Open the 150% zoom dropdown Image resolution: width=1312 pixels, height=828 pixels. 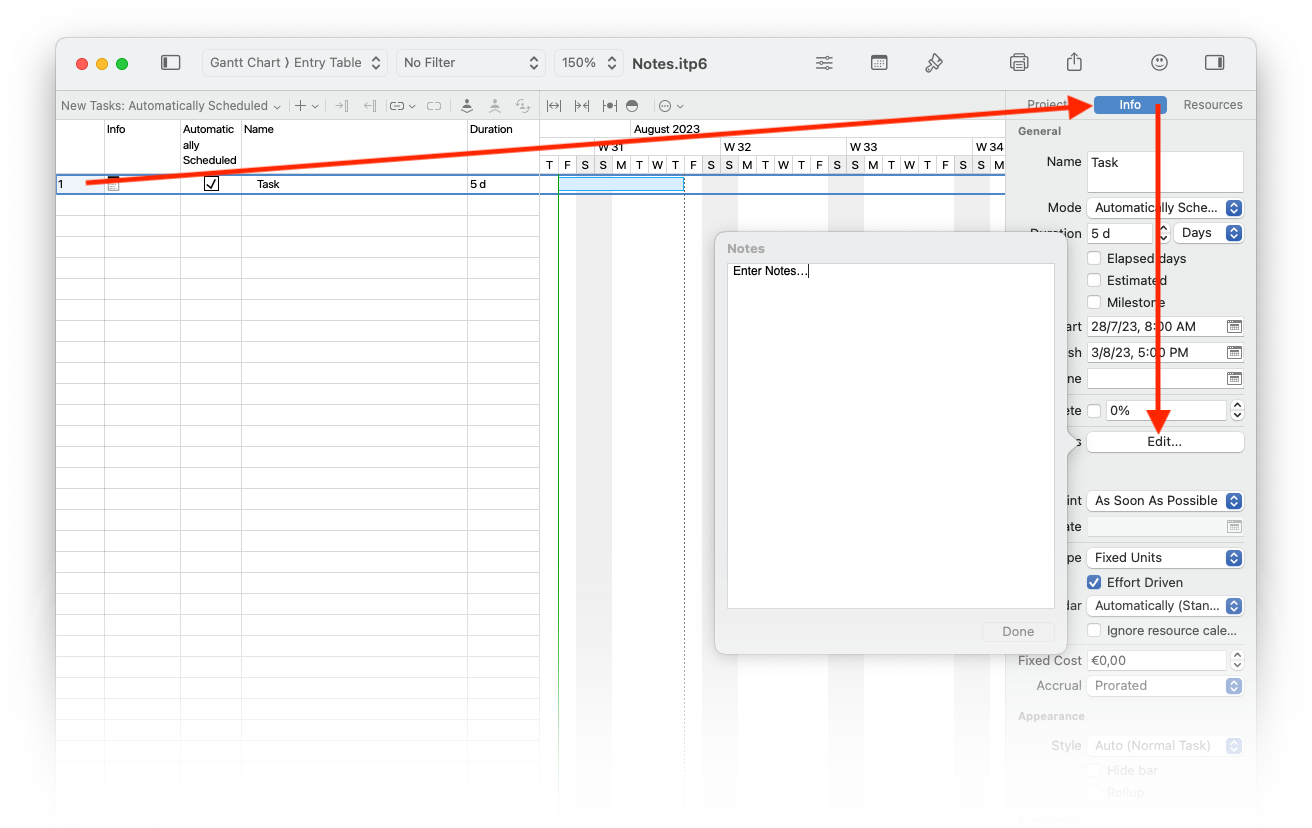point(589,63)
